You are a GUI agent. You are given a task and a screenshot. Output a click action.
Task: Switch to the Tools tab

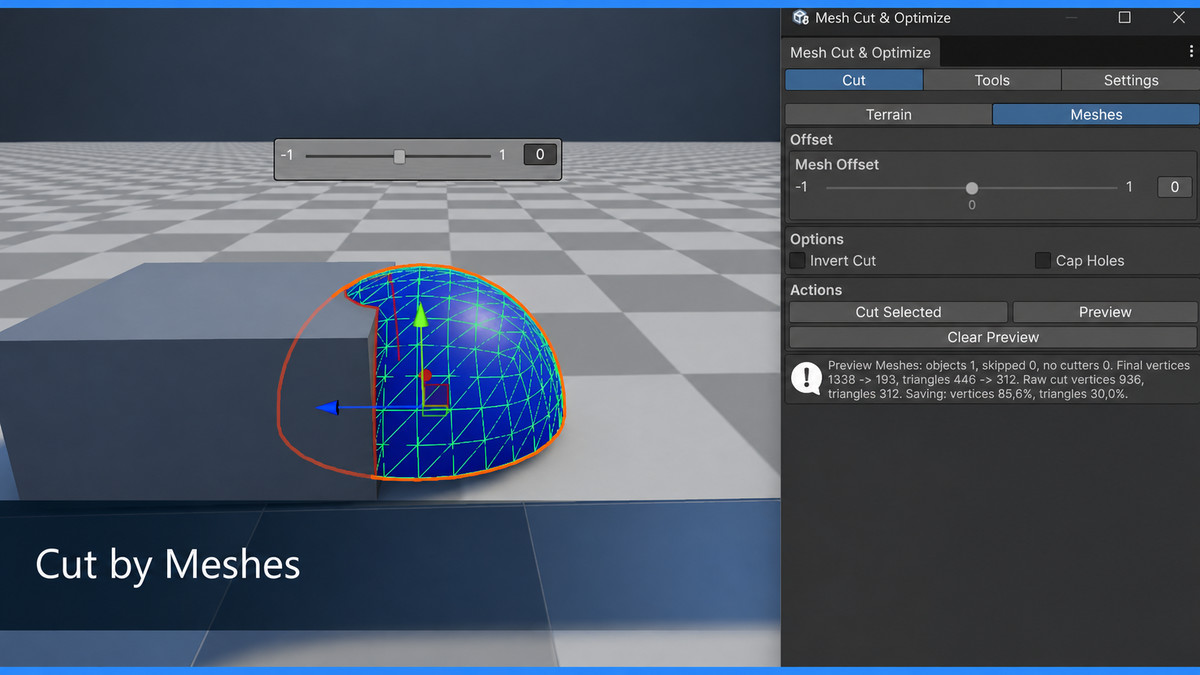point(992,80)
